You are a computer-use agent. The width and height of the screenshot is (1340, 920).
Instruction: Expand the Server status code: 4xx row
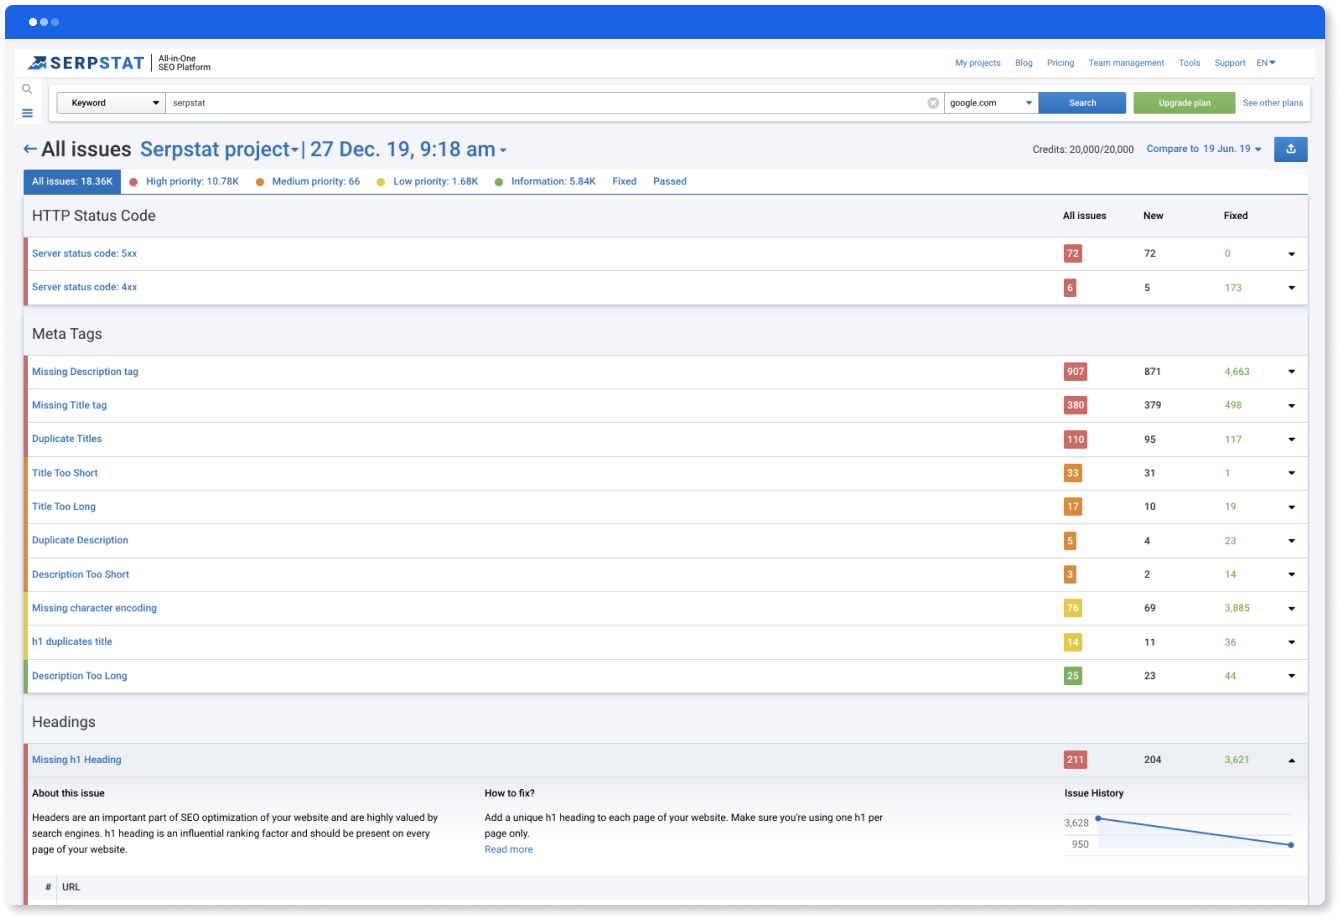click(x=1291, y=288)
